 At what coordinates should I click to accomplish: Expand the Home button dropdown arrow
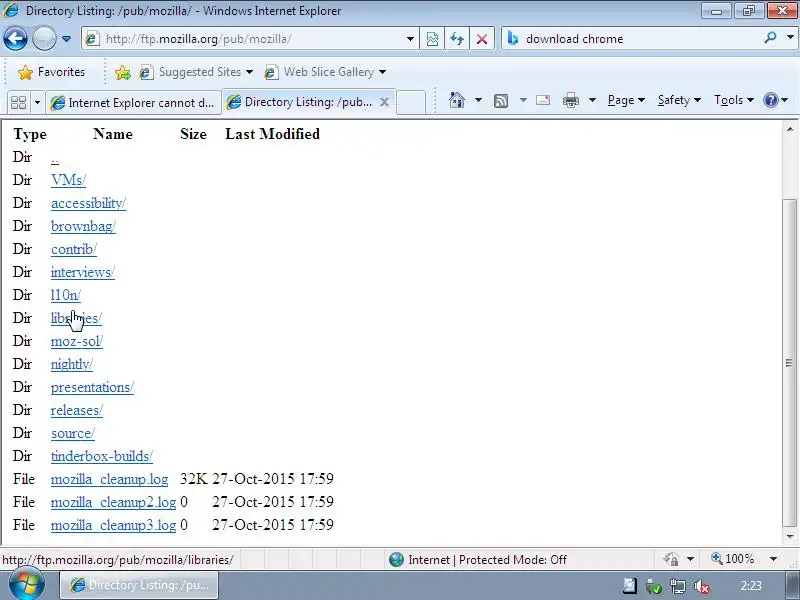click(478, 100)
